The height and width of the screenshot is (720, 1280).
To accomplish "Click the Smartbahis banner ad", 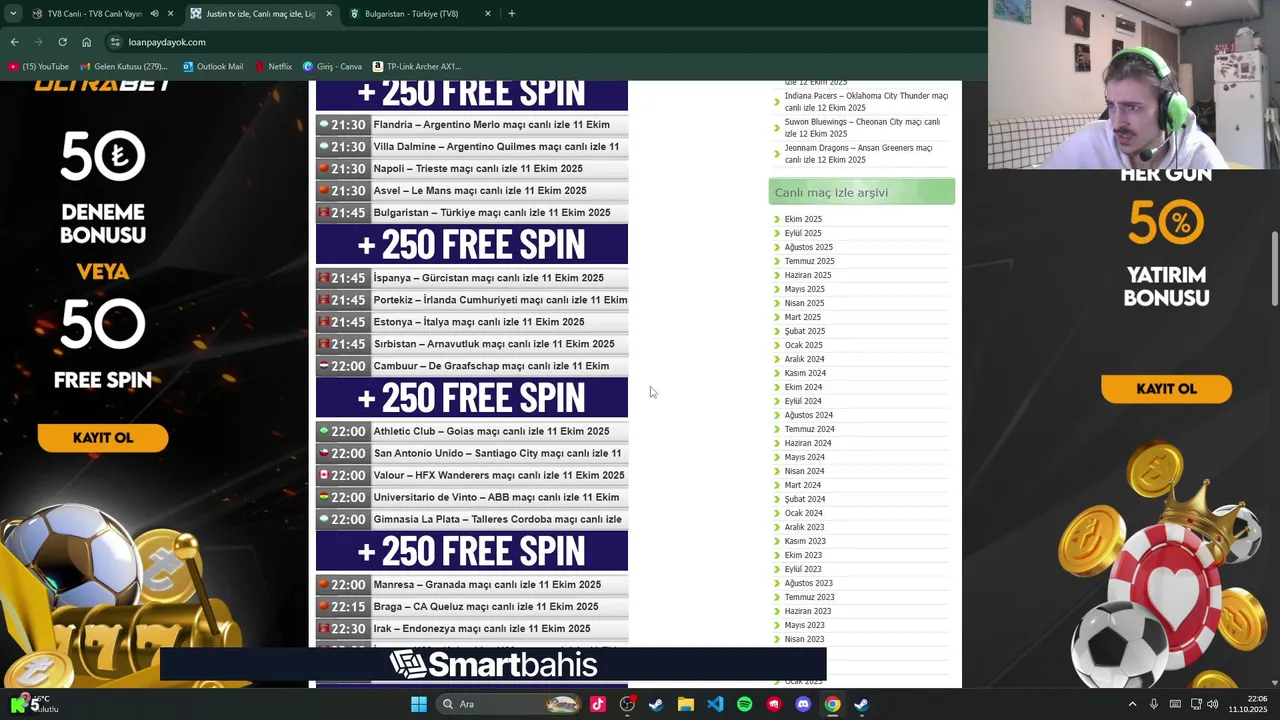I will (493, 665).
